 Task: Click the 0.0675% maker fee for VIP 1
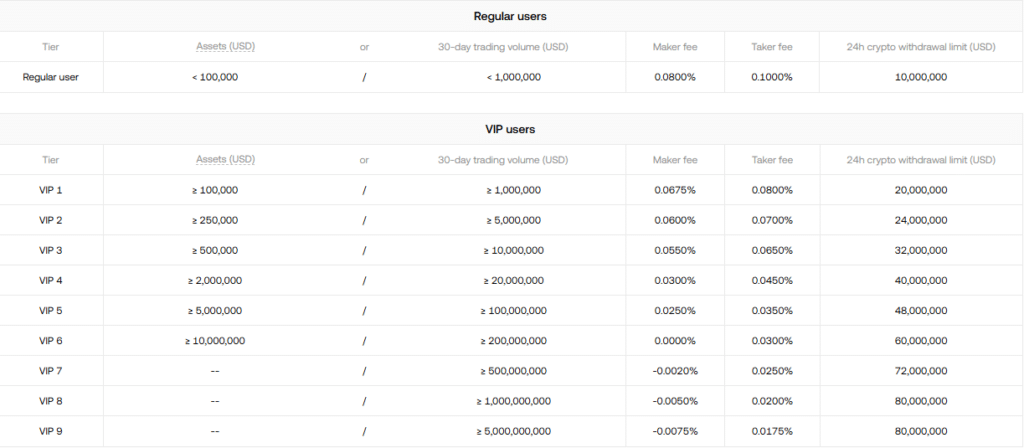(675, 190)
